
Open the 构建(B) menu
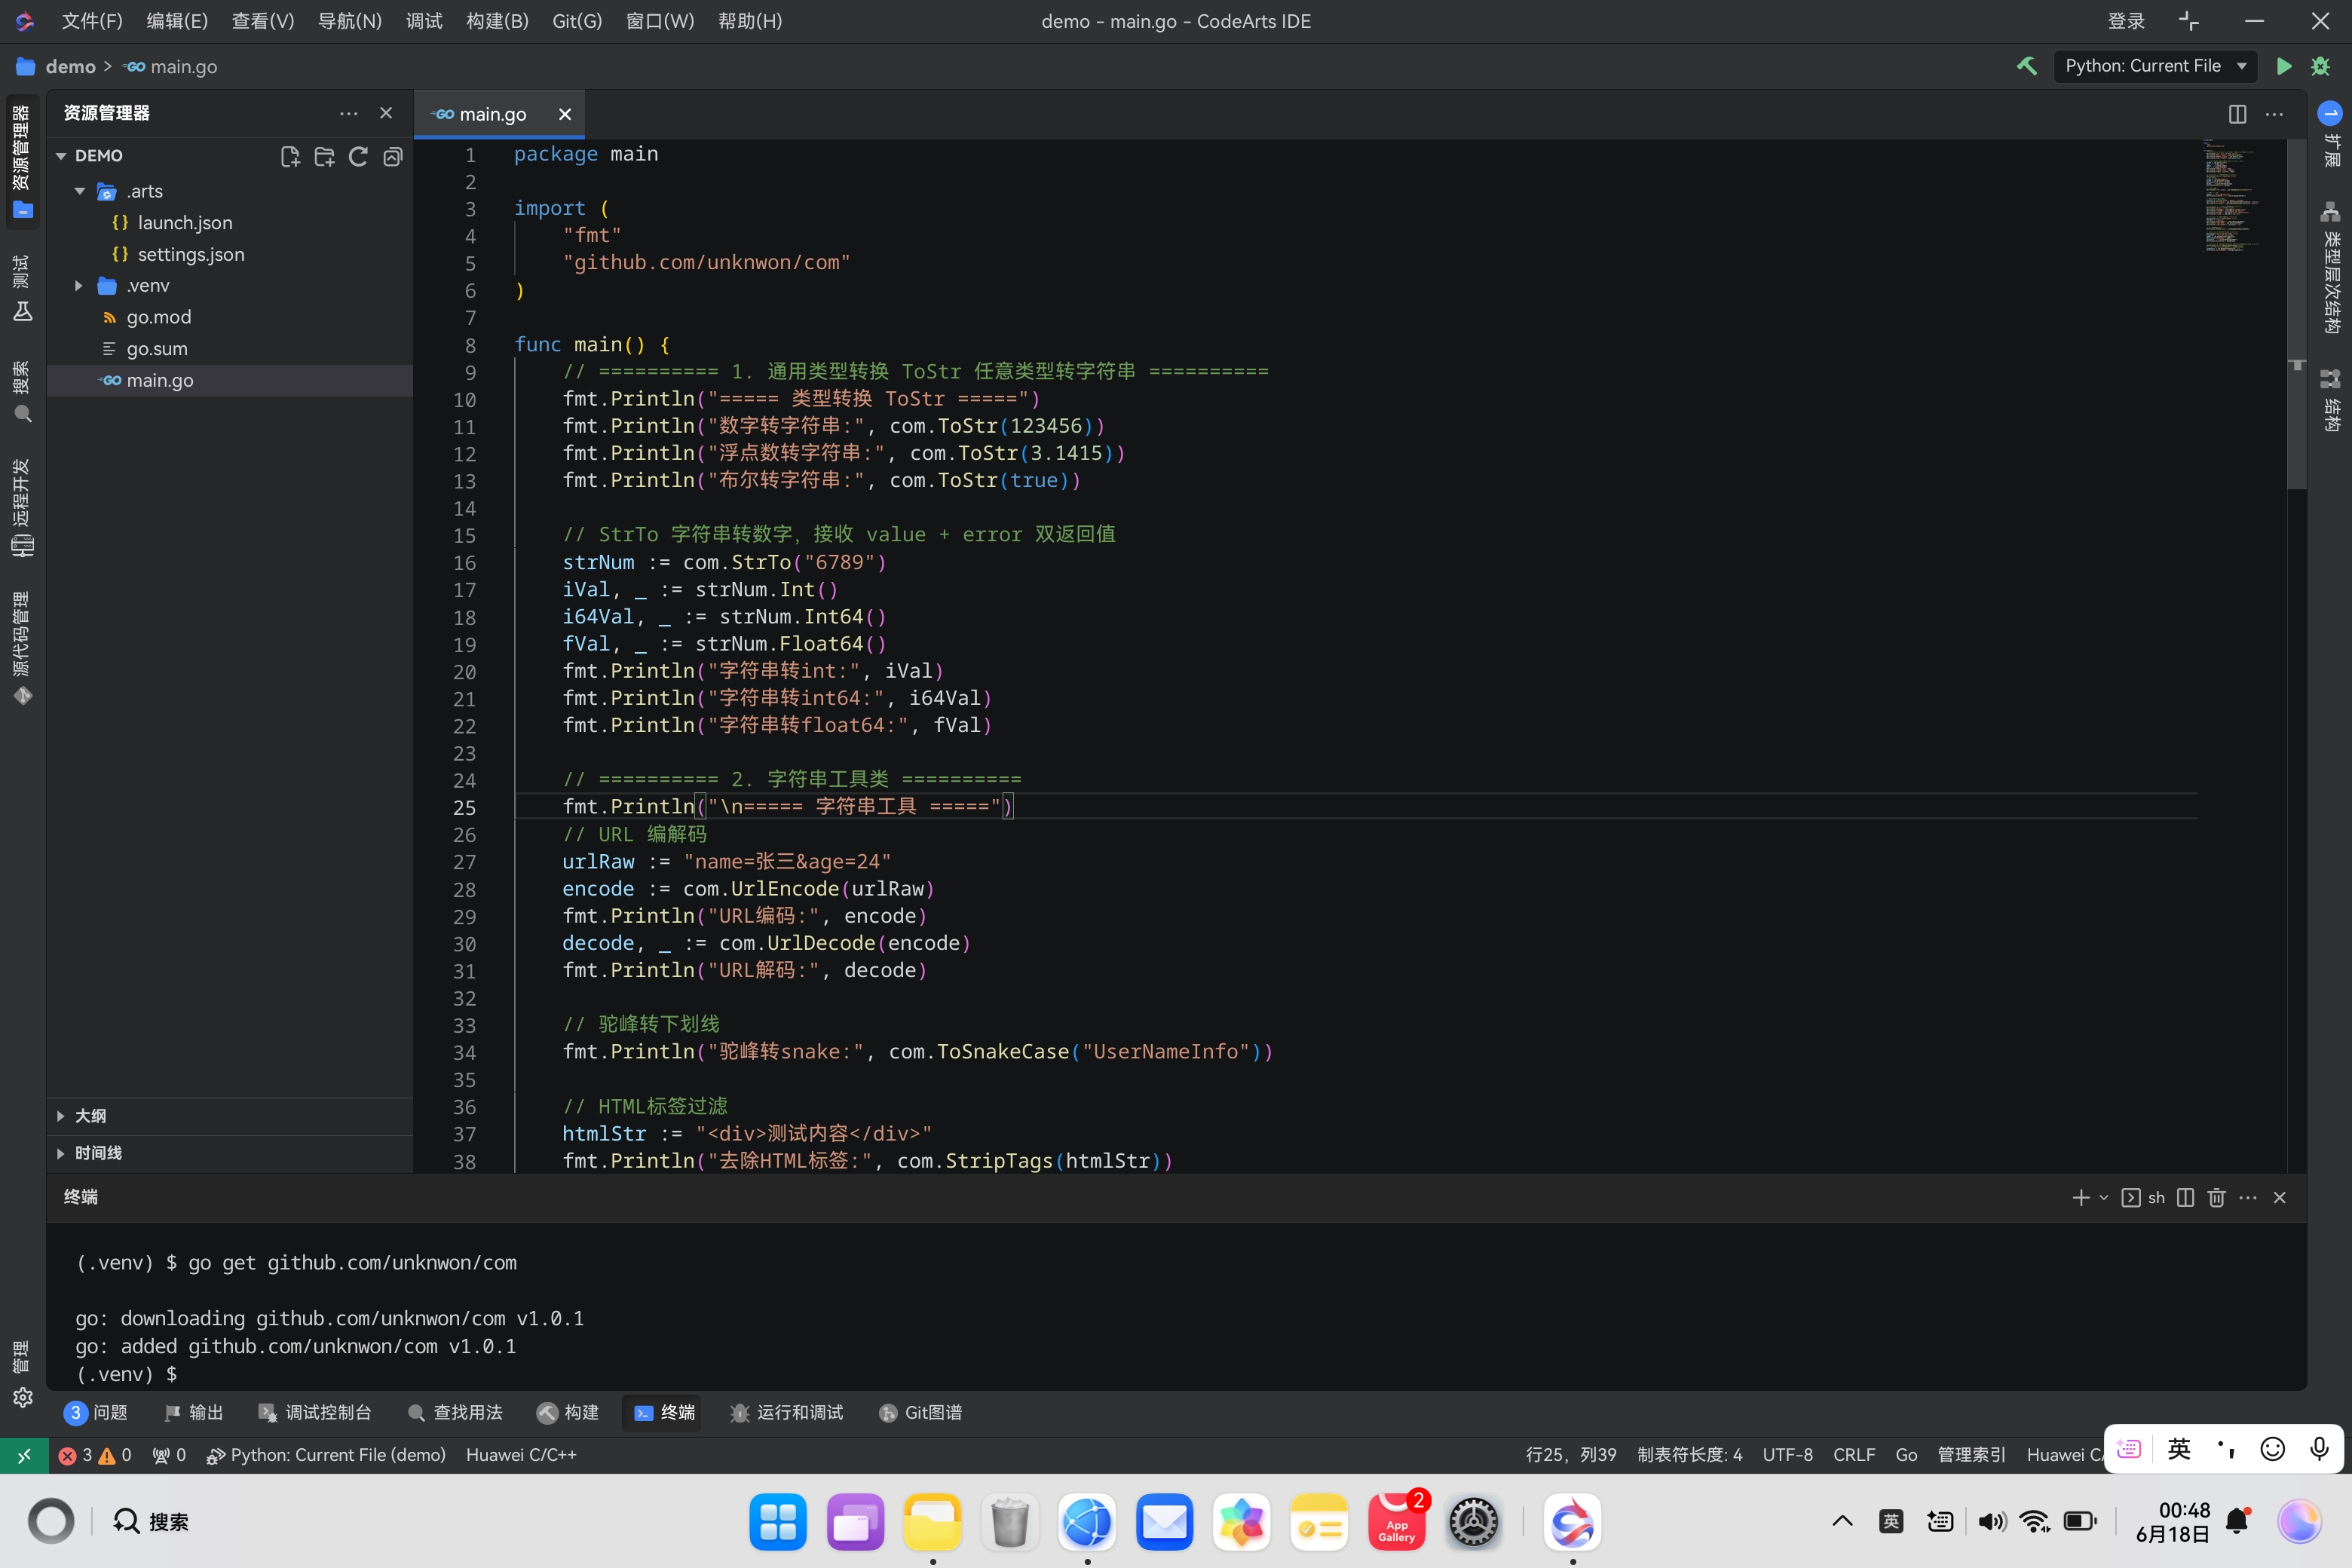coord(497,21)
